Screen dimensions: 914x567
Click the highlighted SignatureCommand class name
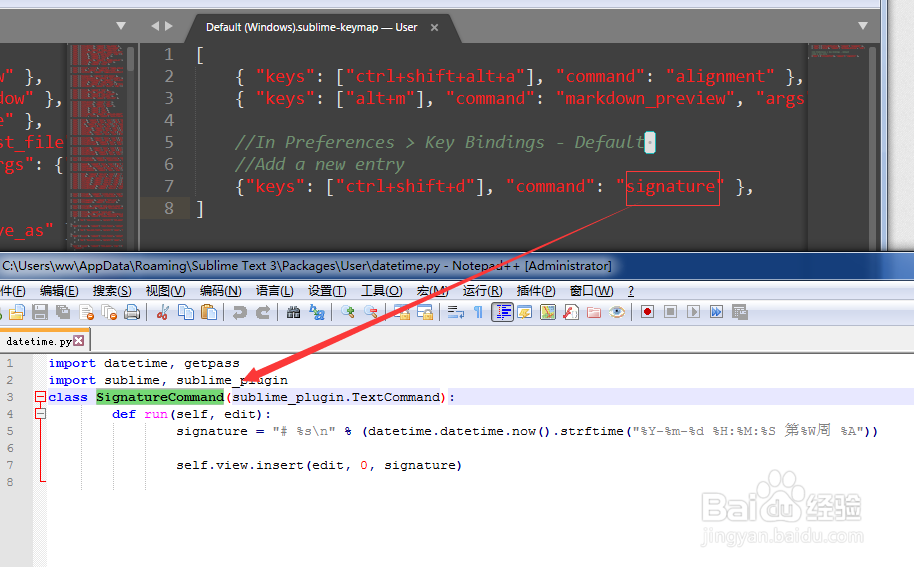[x=160, y=397]
